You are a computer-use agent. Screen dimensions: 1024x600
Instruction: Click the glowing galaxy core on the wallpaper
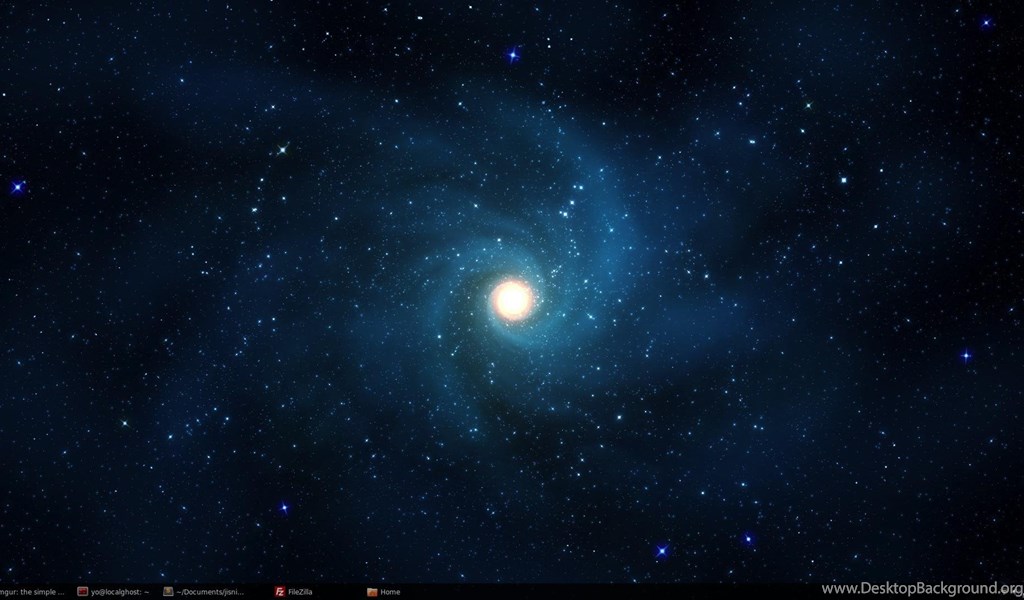click(512, 300)
